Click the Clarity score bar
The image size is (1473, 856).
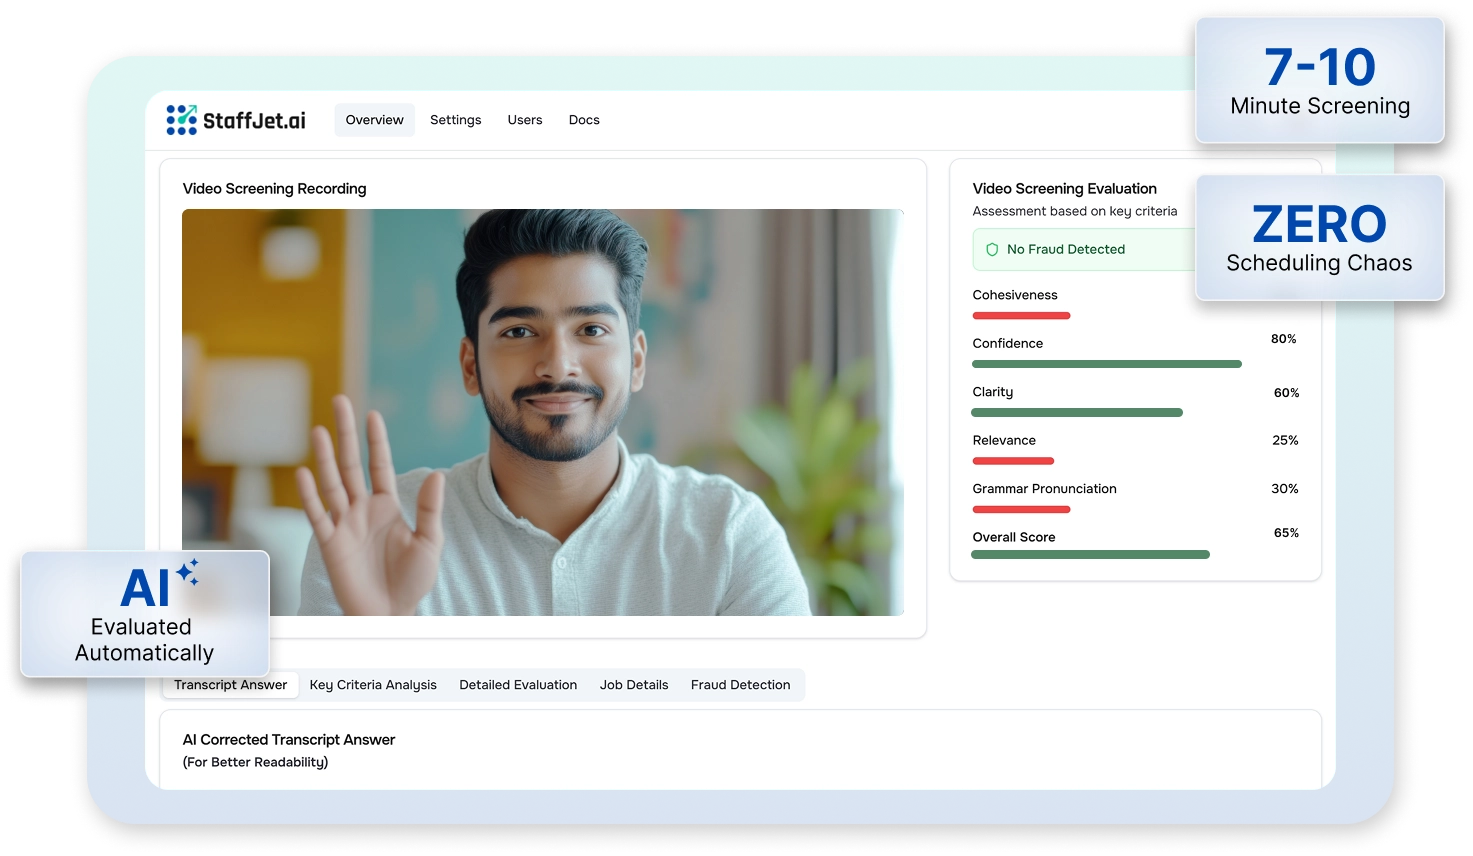point(1077,413)
